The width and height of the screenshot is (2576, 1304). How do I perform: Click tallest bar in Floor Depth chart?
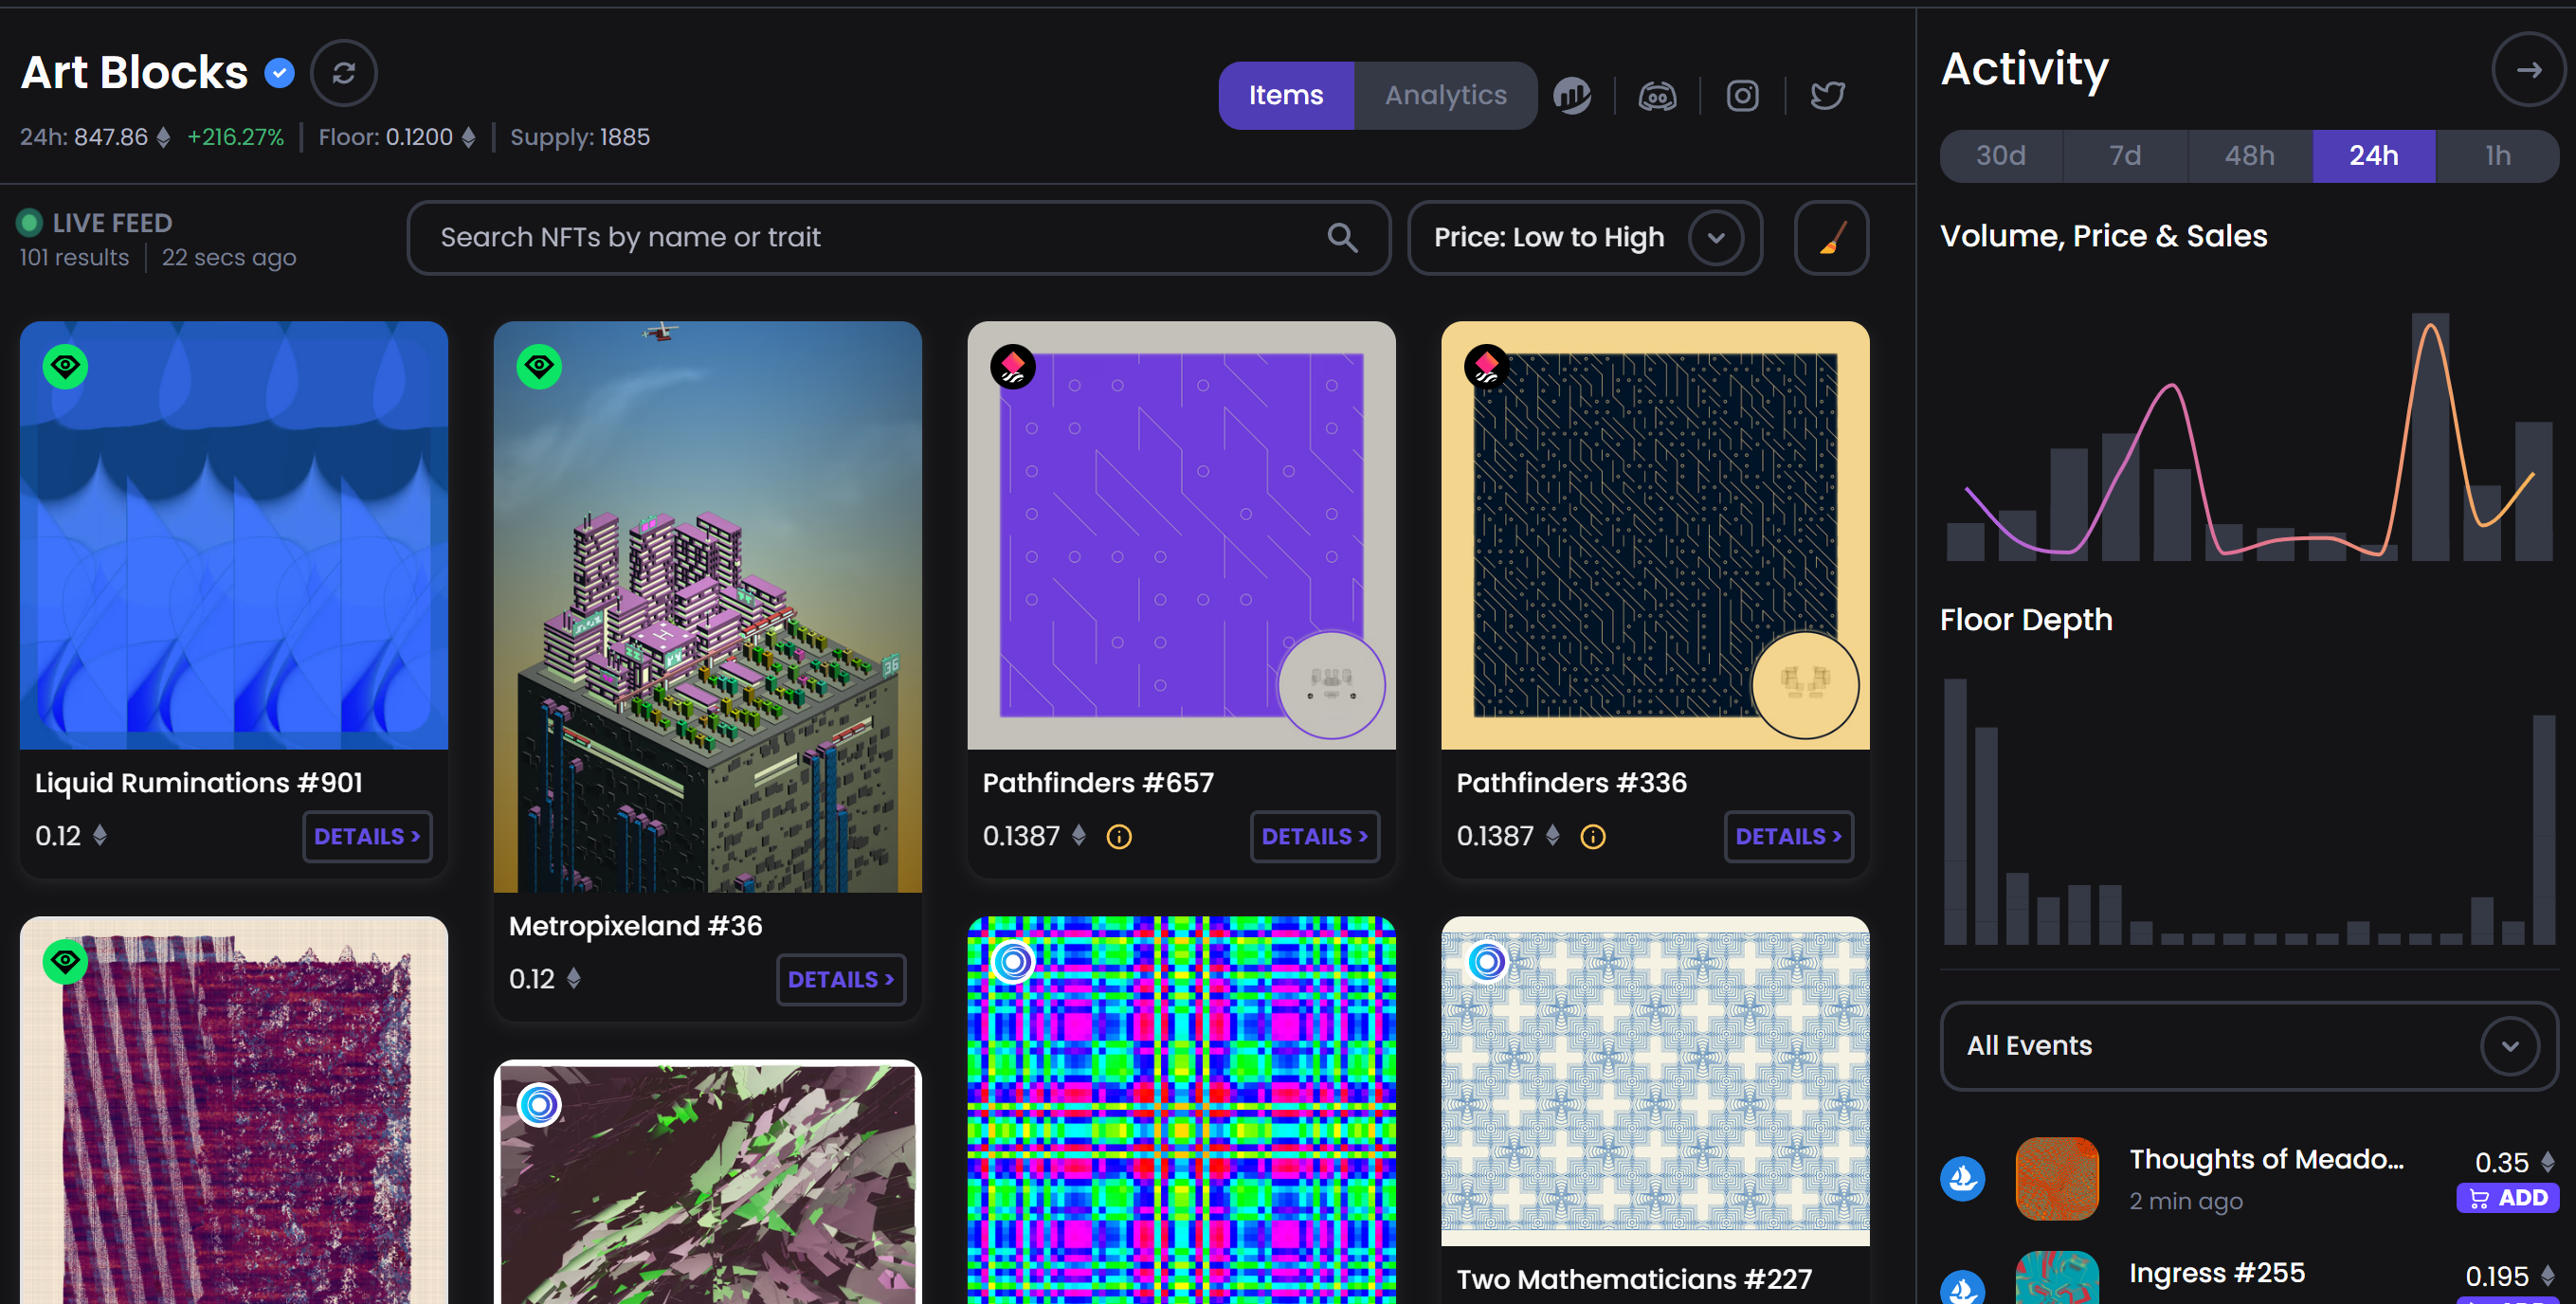1954,810
